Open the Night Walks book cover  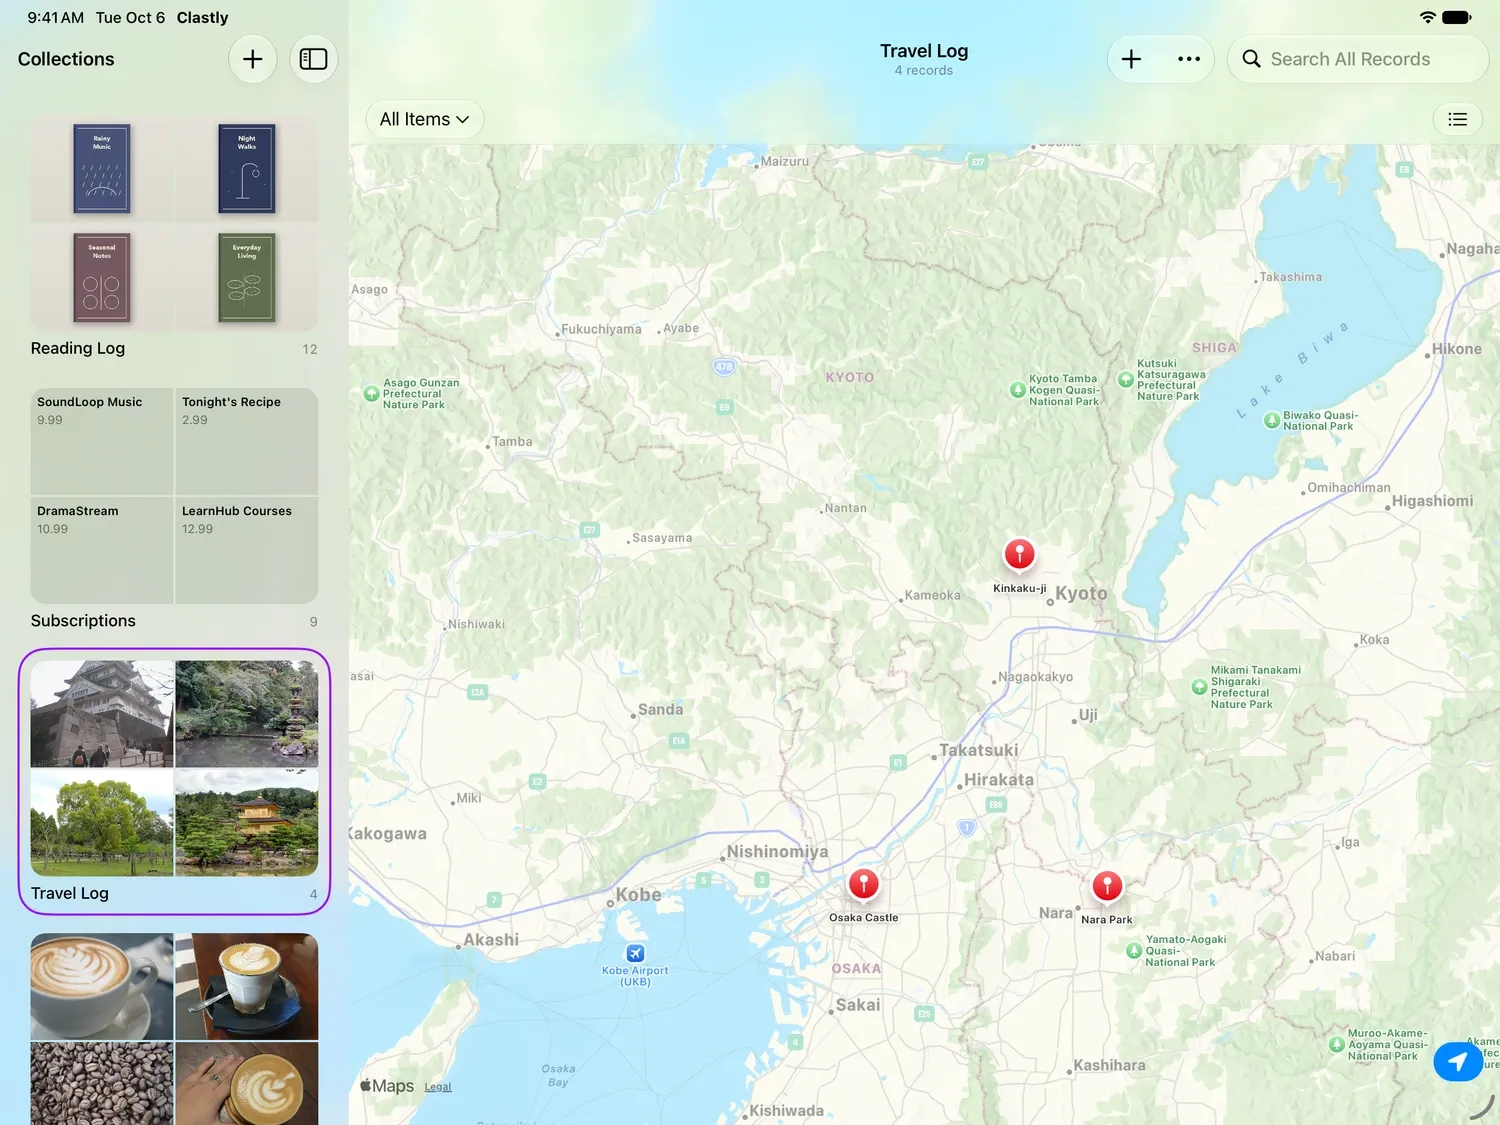[x=247, y=168]
